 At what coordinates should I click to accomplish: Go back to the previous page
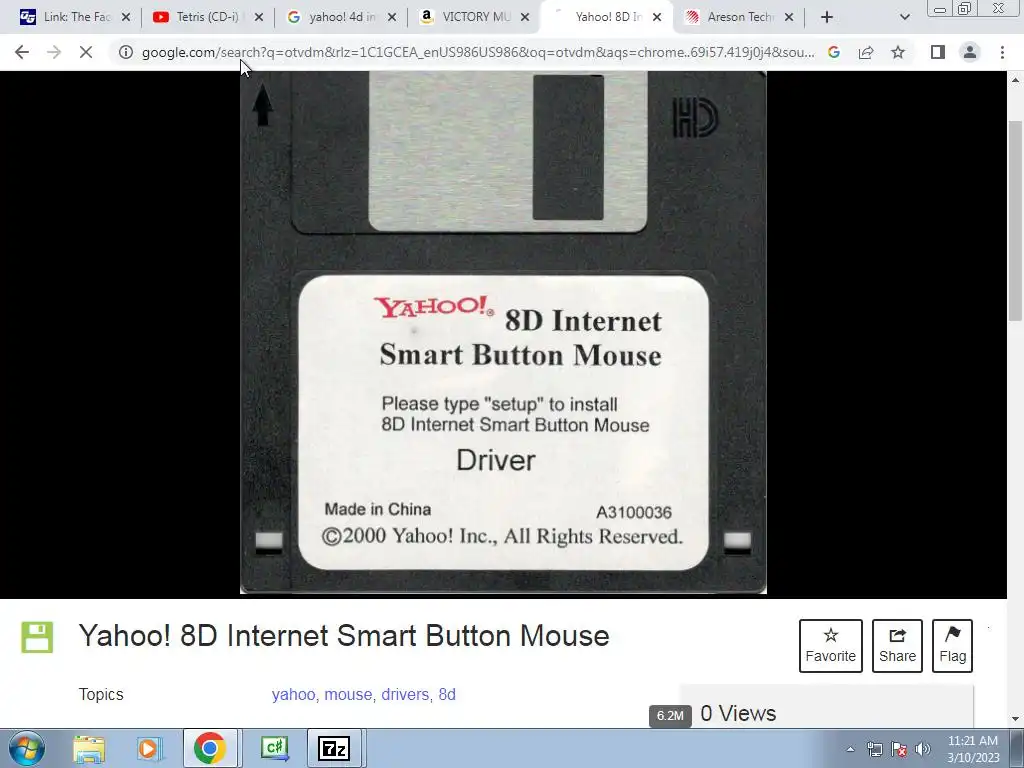pos(22,52)
